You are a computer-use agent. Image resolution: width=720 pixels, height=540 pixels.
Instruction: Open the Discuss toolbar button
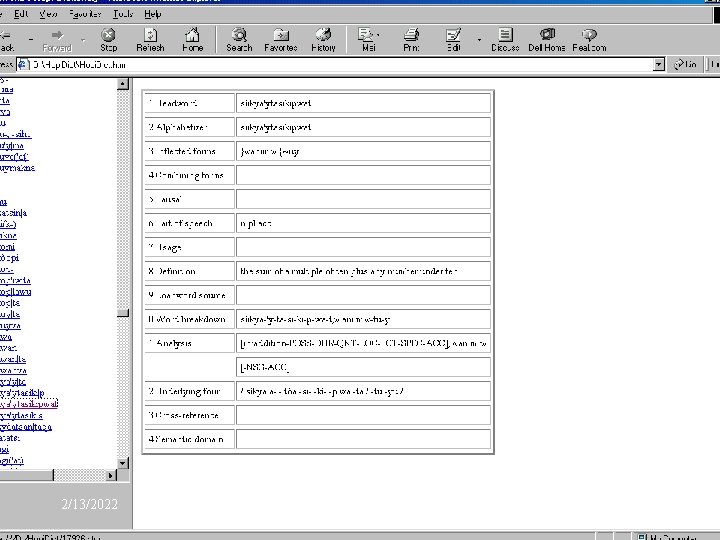(505, 40)
